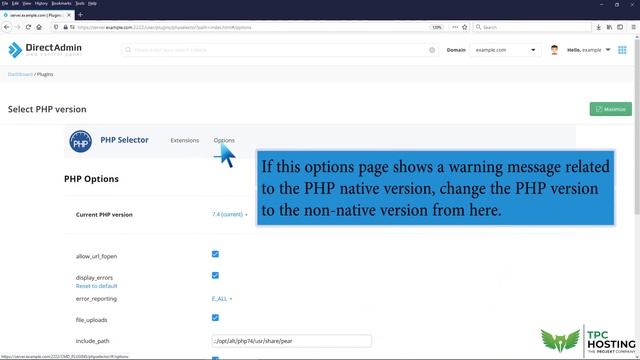This screenshot has width=640, height=360.
Task: Open the Tools menu
Action: coord(80,3)
